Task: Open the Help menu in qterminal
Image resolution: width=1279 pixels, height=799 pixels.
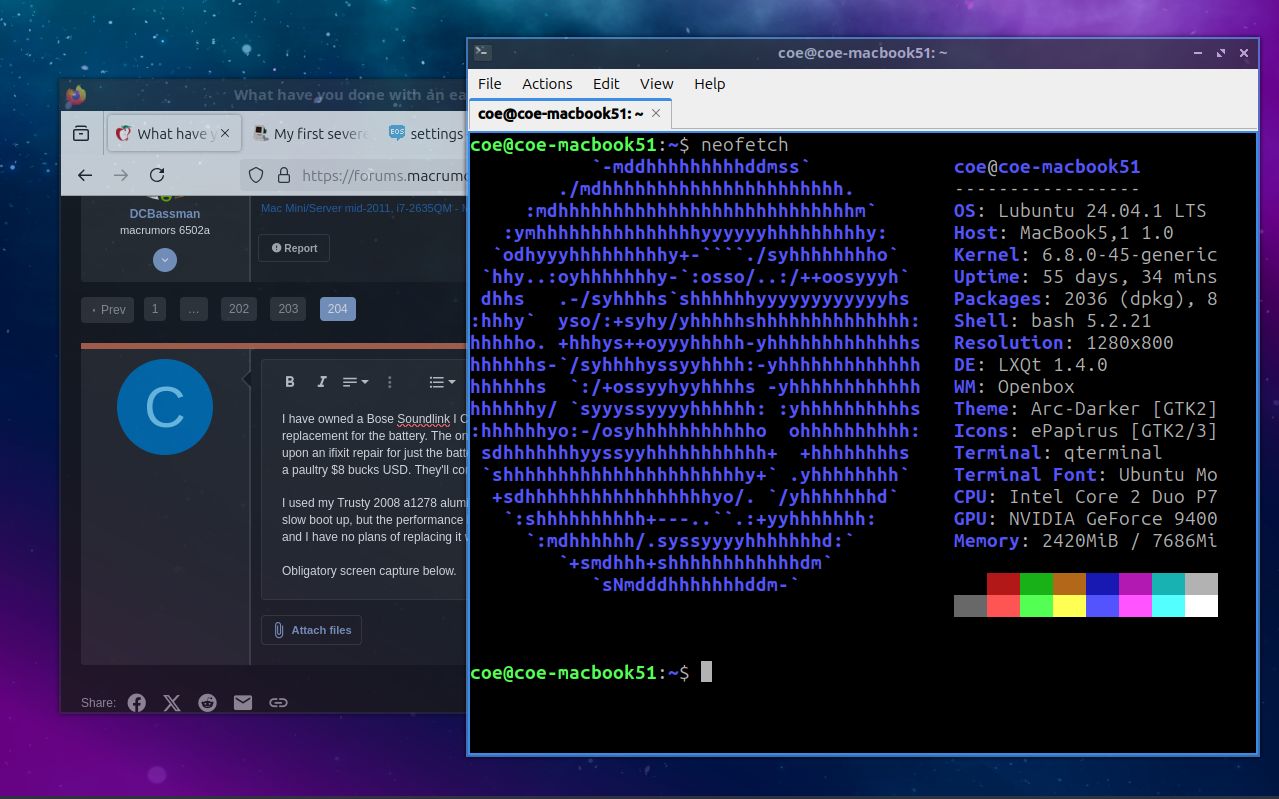Action: pyautogui.click(x=709, y=84)
